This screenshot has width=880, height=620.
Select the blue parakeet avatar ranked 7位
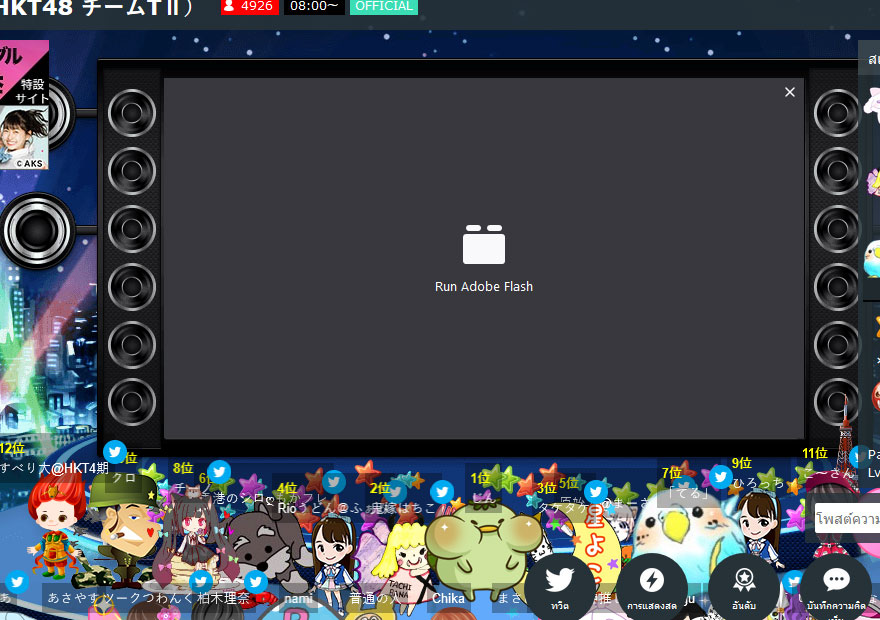point(684,539)
